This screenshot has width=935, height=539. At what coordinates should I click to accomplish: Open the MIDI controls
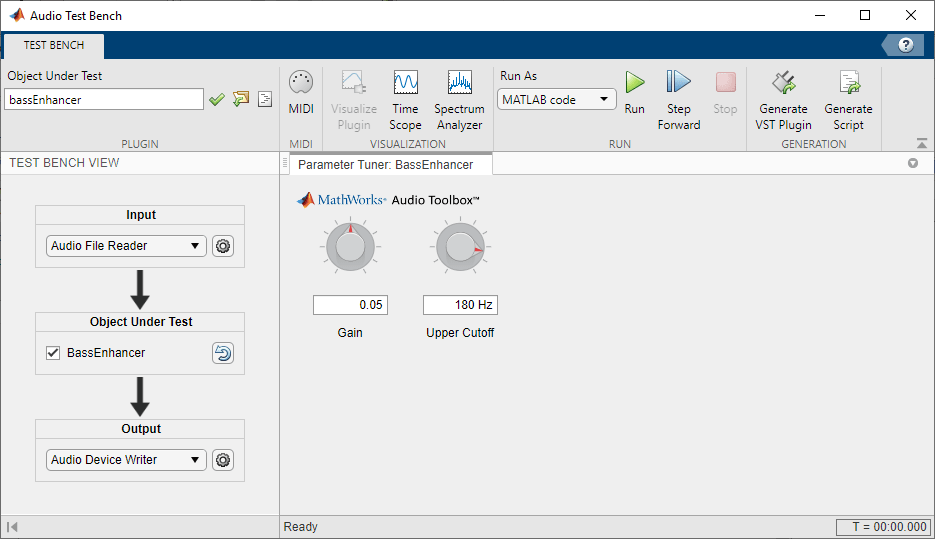click(301, 92)
